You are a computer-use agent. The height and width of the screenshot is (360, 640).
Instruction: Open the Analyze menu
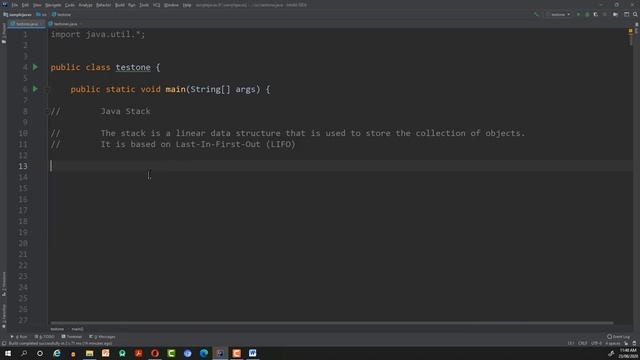pos(85,5)
